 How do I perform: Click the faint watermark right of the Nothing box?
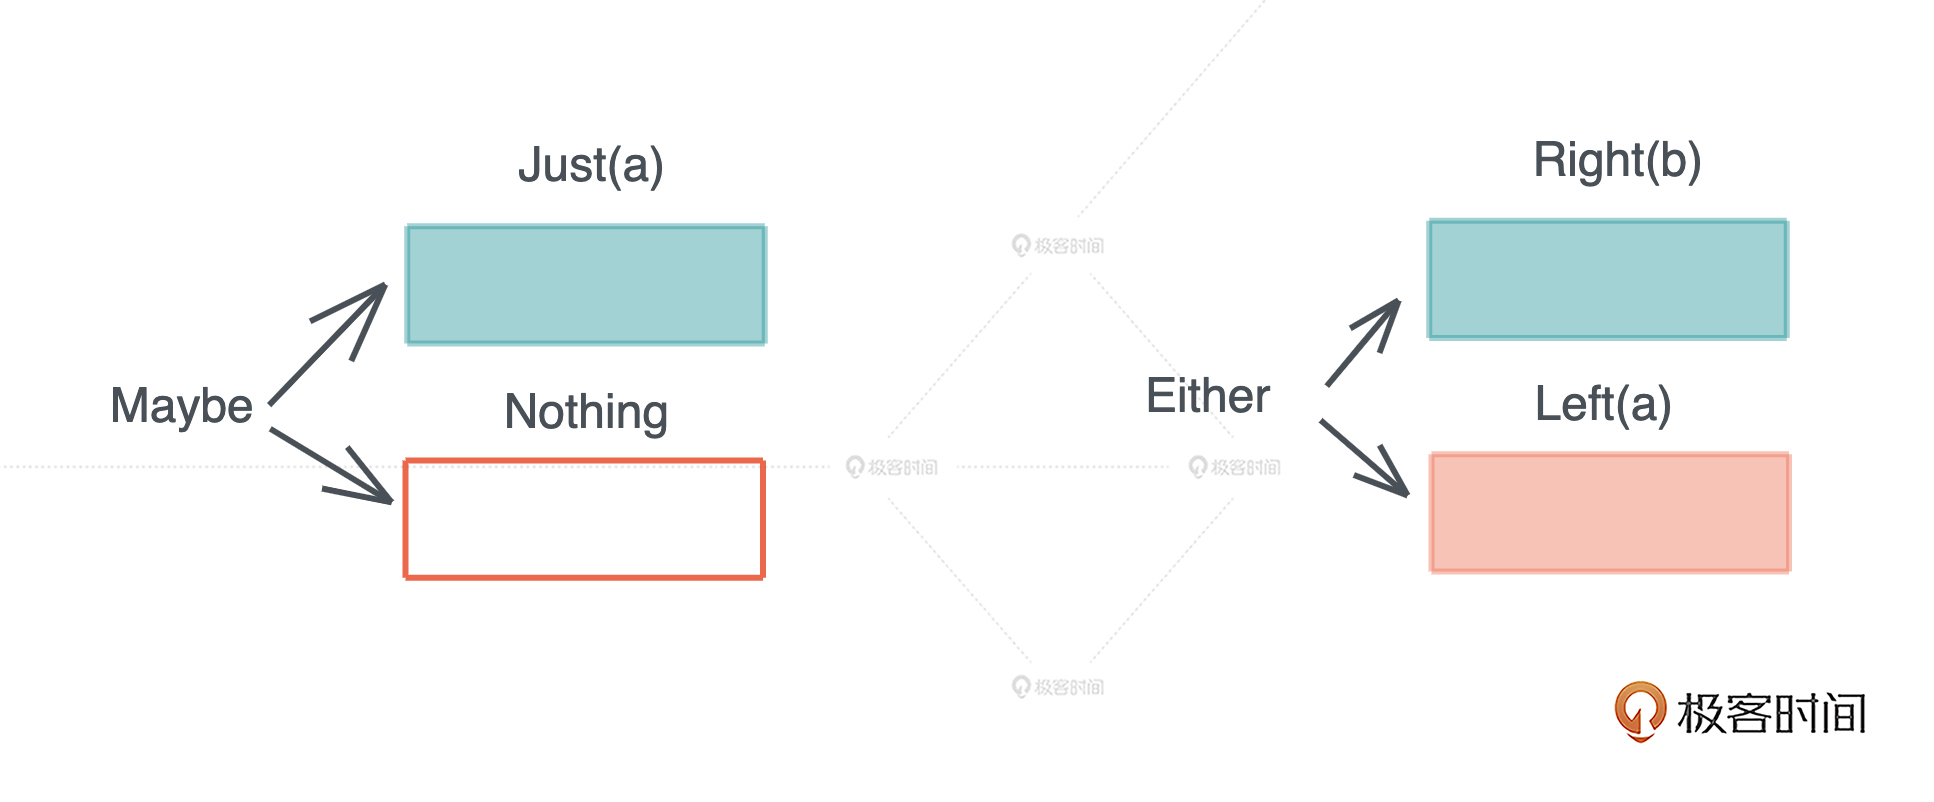pyautogui.click(x=891, y=467)
